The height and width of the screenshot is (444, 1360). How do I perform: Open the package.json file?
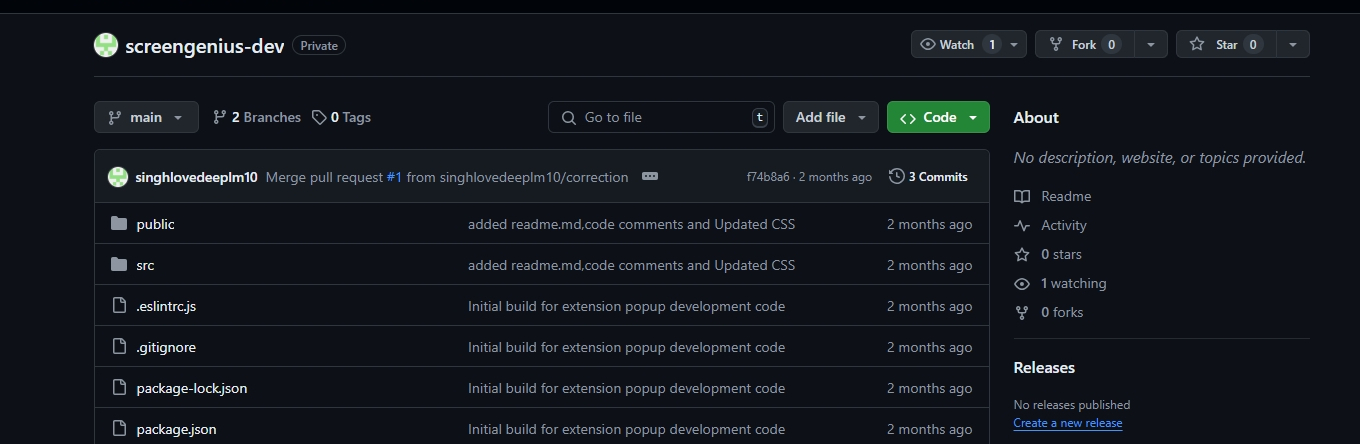(176, 429)
